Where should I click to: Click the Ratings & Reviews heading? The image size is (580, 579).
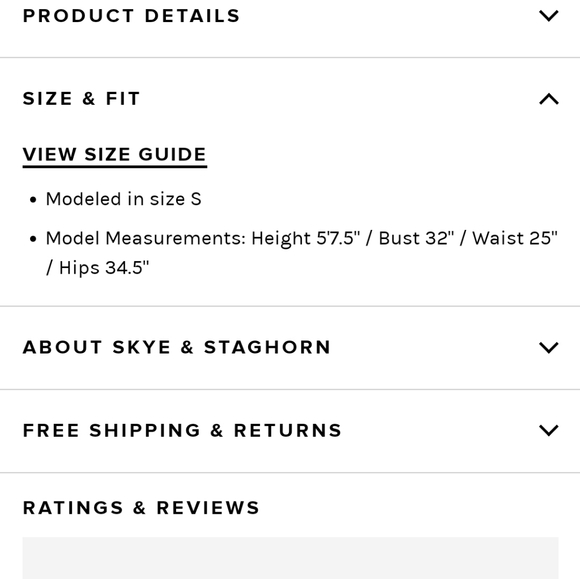point(141,508)
